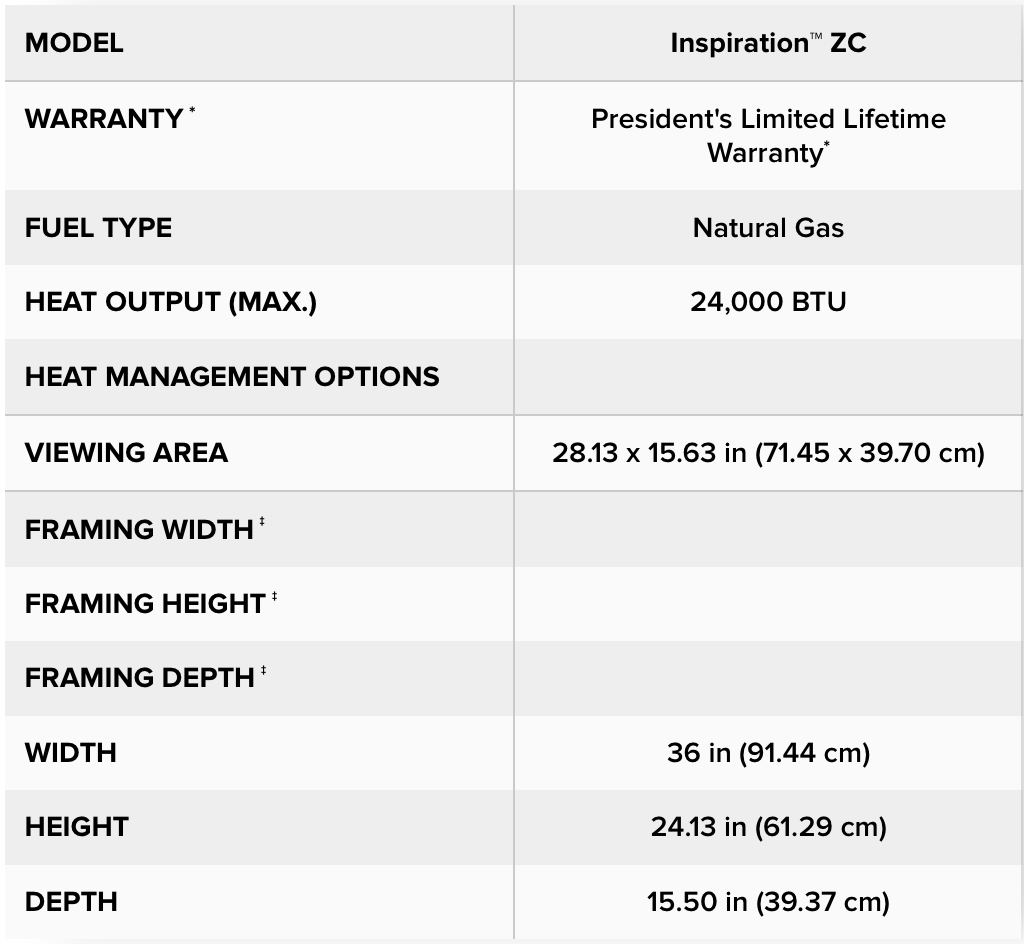1024x944 pixels.
Task: Click the FRAMING WIDTH label
Action: tap(139, 529)
